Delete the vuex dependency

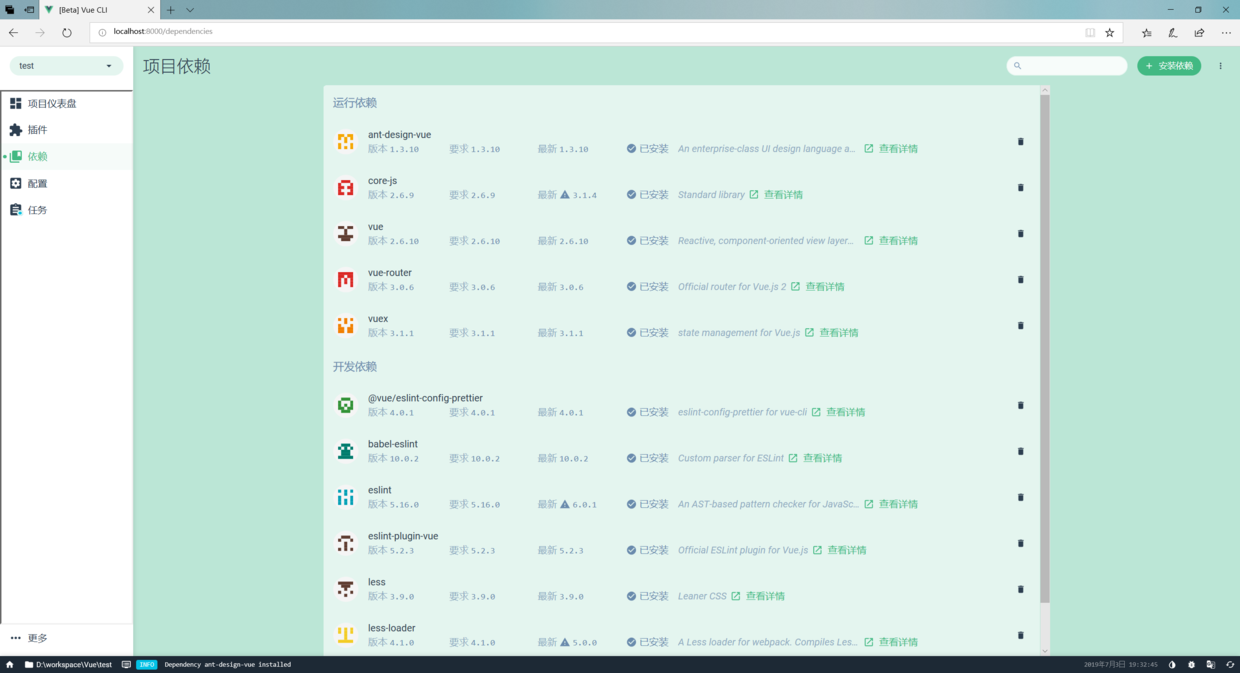(x=1020, y=326)
